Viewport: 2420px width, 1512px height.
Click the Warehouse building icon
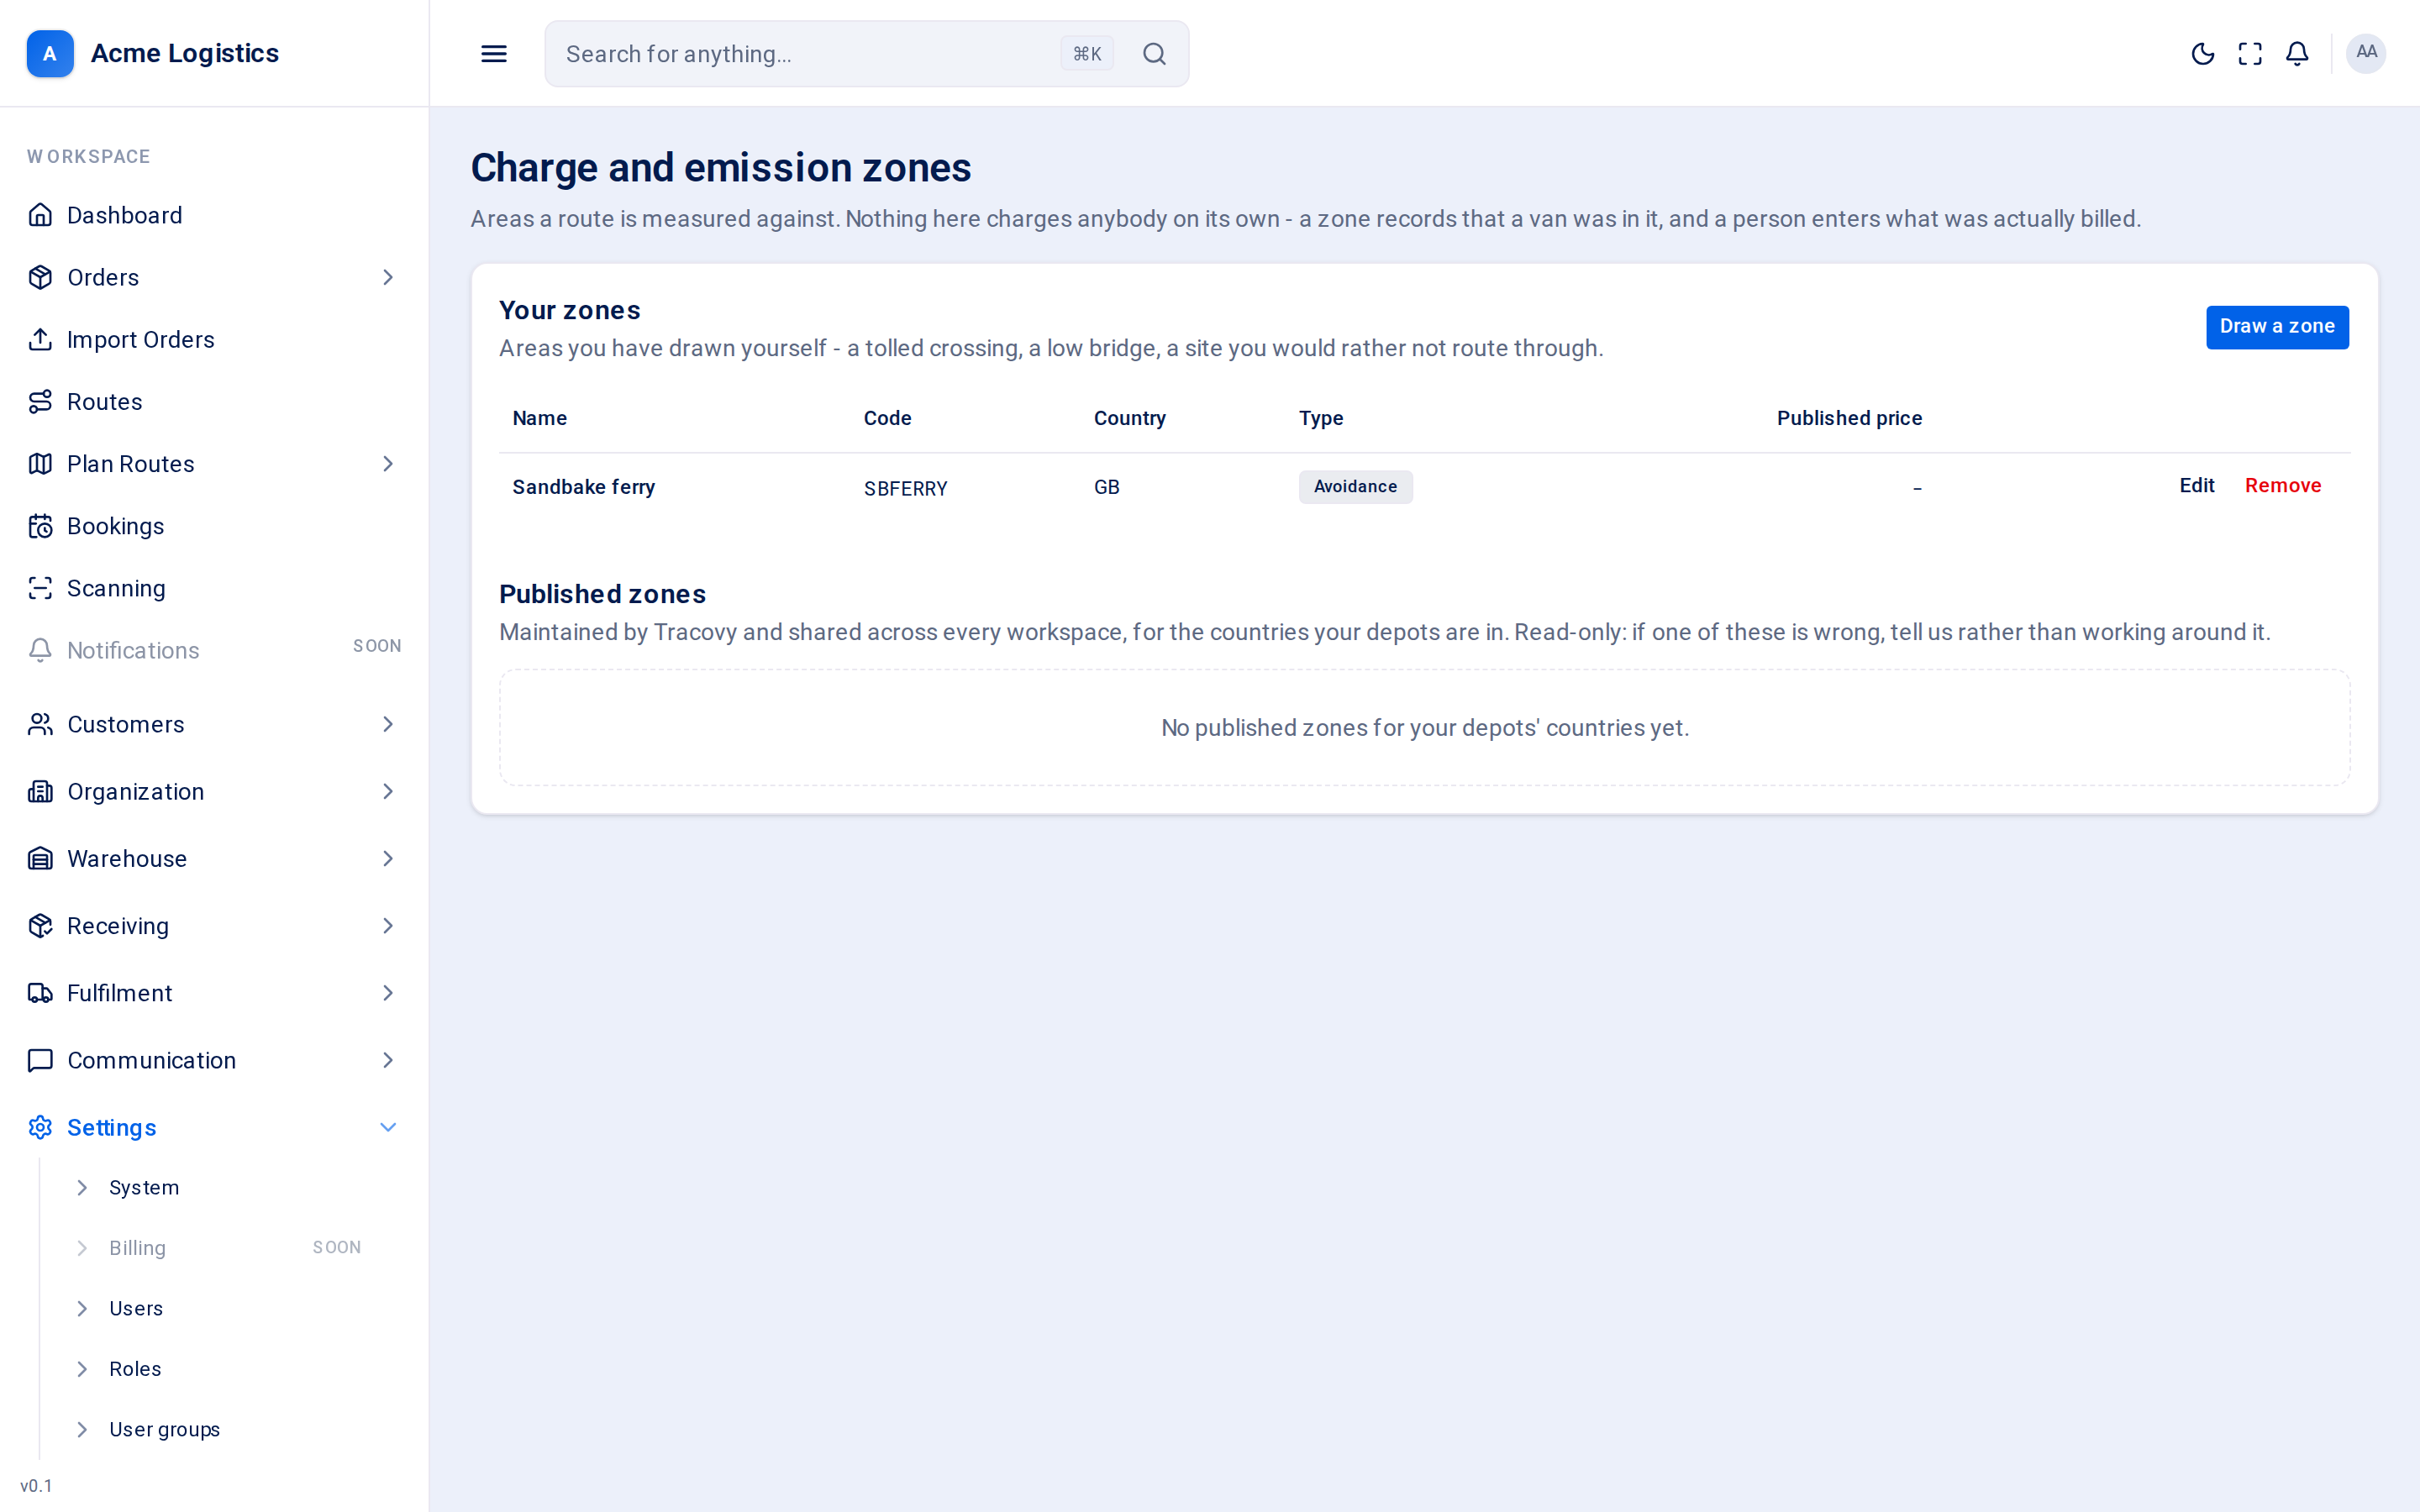(40, 858)
